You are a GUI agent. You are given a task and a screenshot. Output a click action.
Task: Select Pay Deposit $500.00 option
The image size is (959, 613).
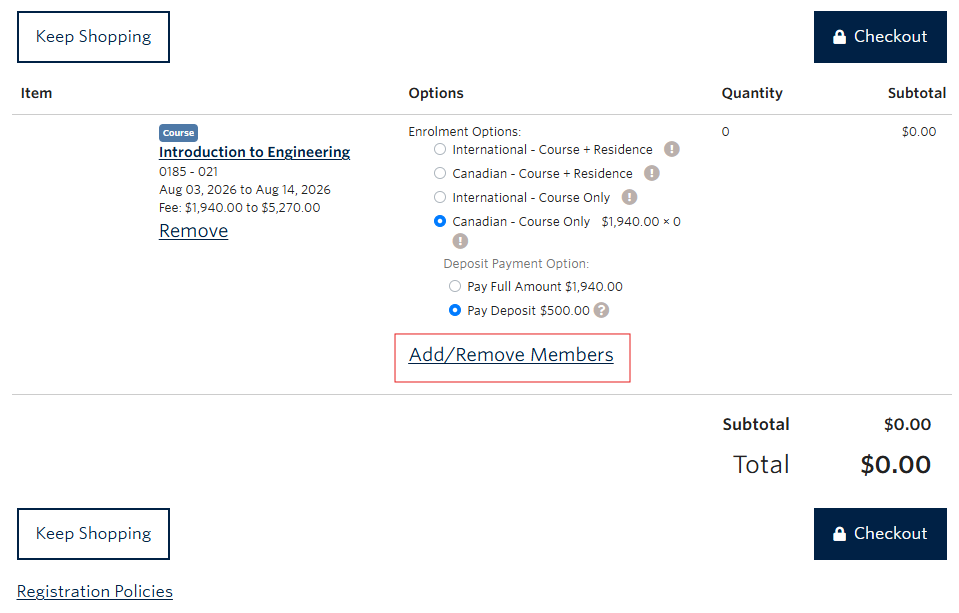click(454, 310)
